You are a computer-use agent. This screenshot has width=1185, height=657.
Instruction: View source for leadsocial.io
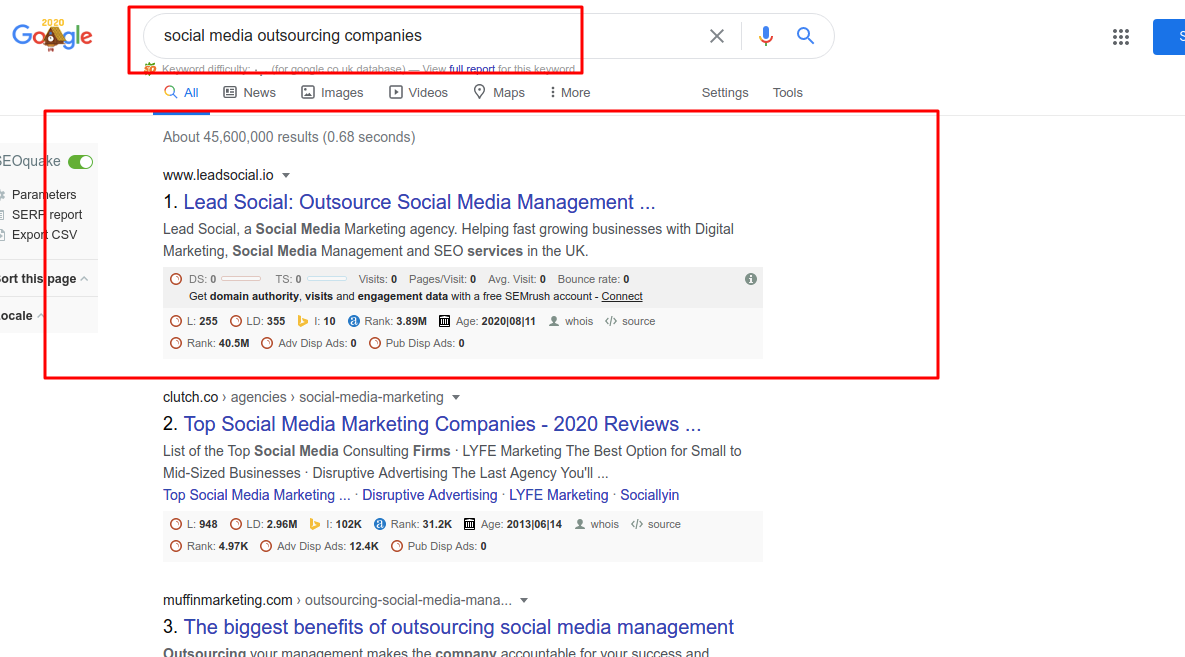click(x=630, y=321)
